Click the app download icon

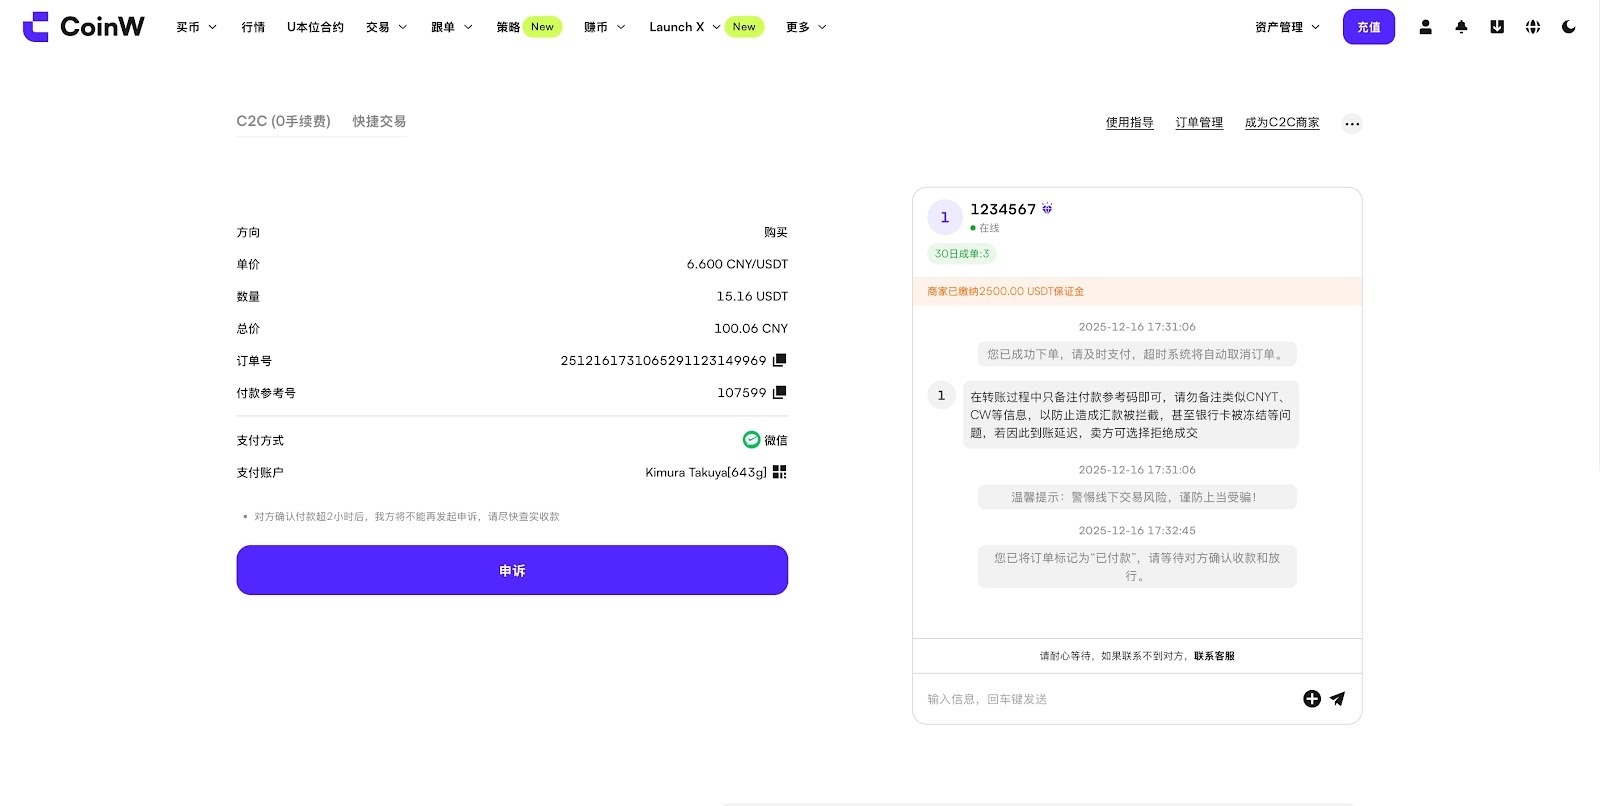(x=1497, y=27)
